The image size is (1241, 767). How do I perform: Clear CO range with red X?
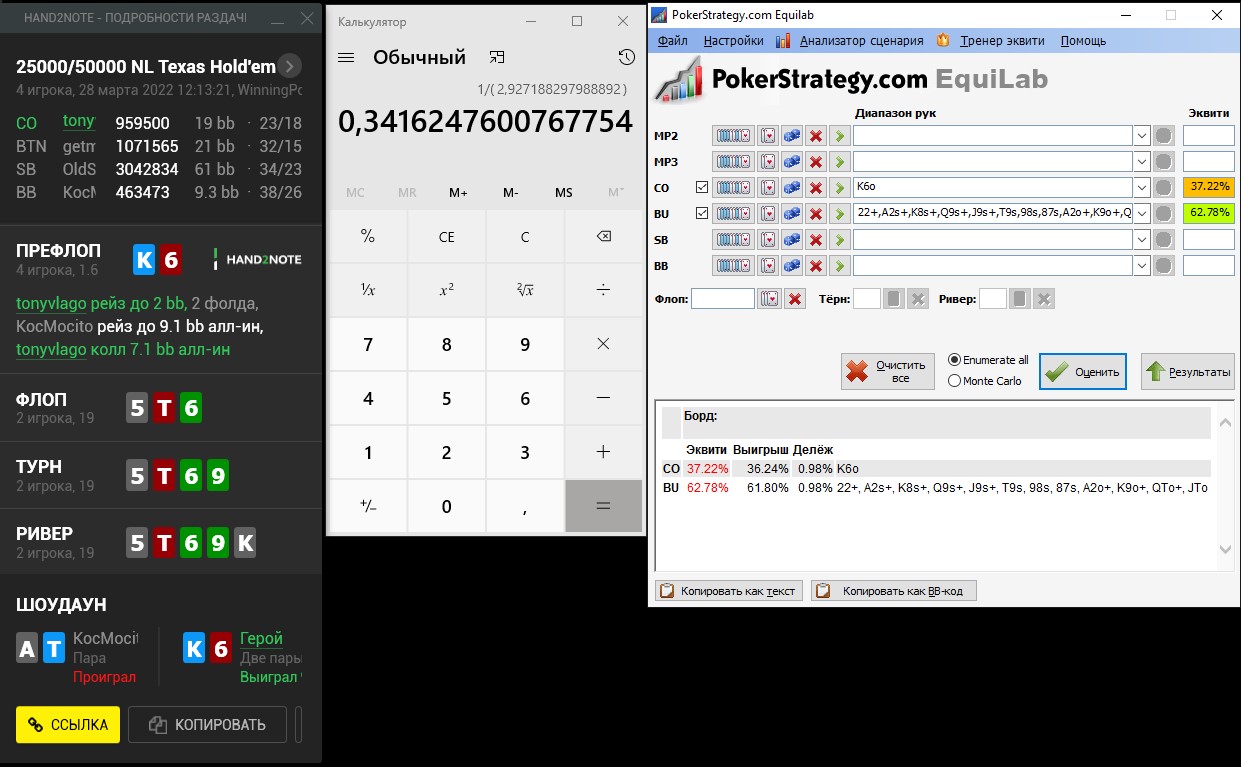[x=816, y=187]
